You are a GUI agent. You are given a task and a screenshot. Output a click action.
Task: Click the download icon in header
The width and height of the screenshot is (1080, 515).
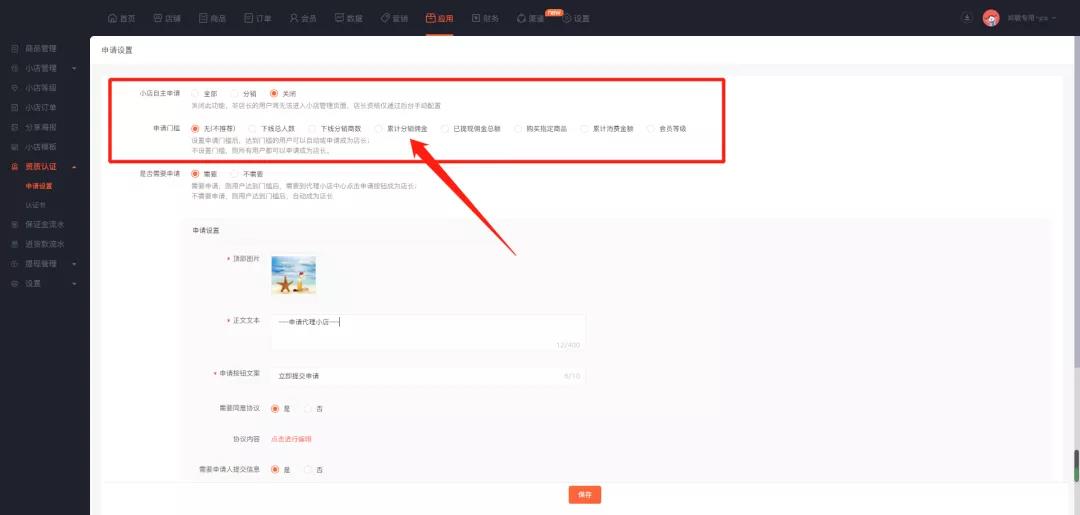click(x=967, y=18)
